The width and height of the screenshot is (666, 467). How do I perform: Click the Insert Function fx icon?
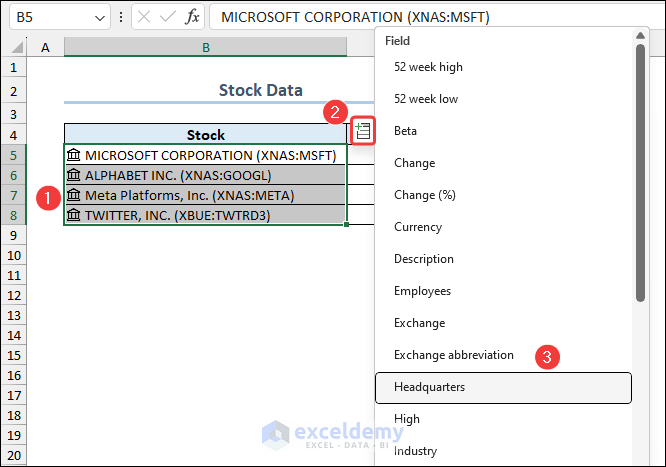[192, 17]
